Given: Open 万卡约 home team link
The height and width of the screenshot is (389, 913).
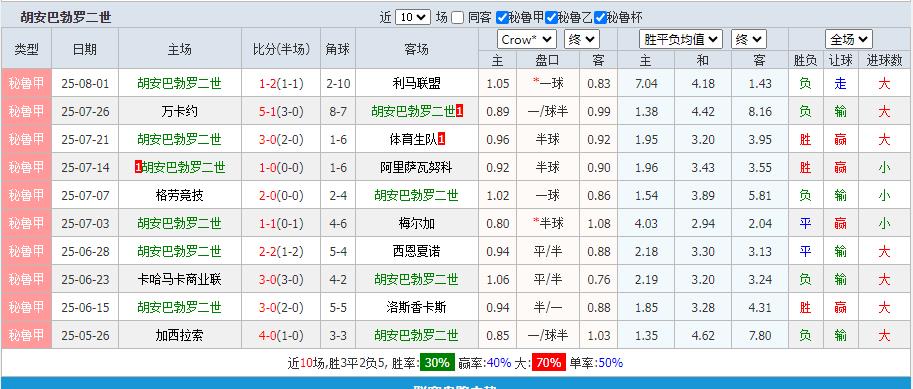Looking at the screenshot, I should point(179,111).
